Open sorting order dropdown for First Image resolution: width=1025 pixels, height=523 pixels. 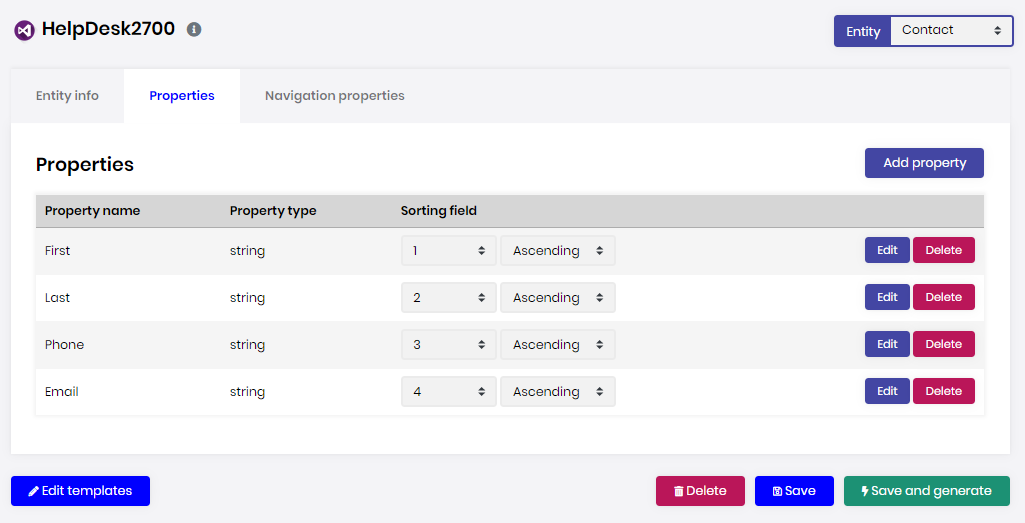coord(448,251)
